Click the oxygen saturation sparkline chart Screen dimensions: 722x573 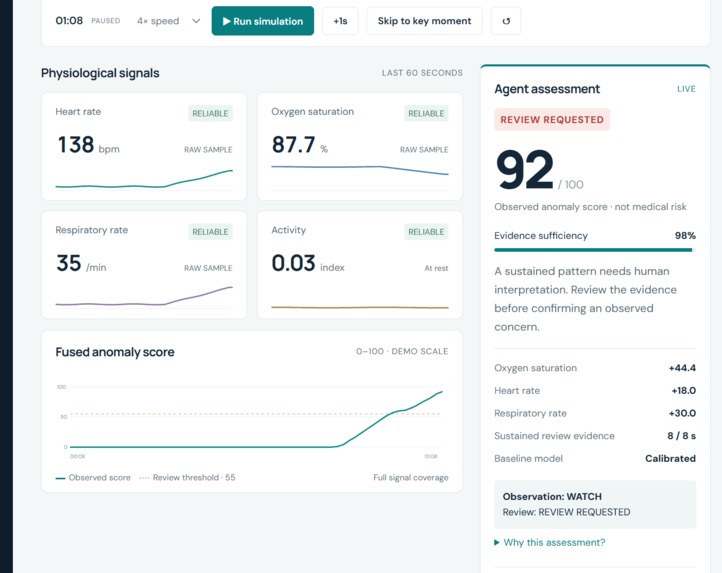click(360, 176)
